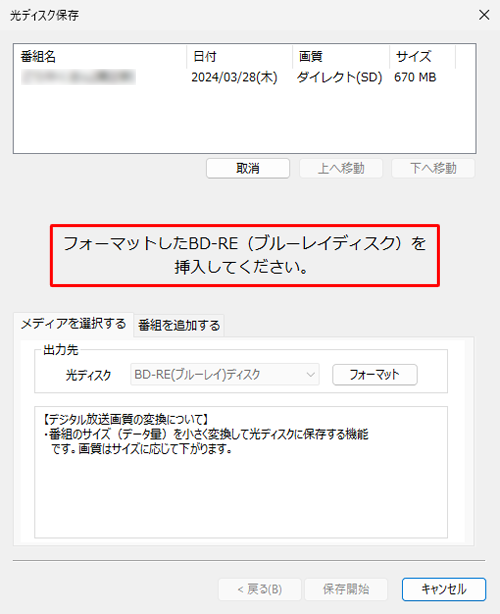Click the 画質 column header
This screenshot has width=500, height=614.
[341, 56]
